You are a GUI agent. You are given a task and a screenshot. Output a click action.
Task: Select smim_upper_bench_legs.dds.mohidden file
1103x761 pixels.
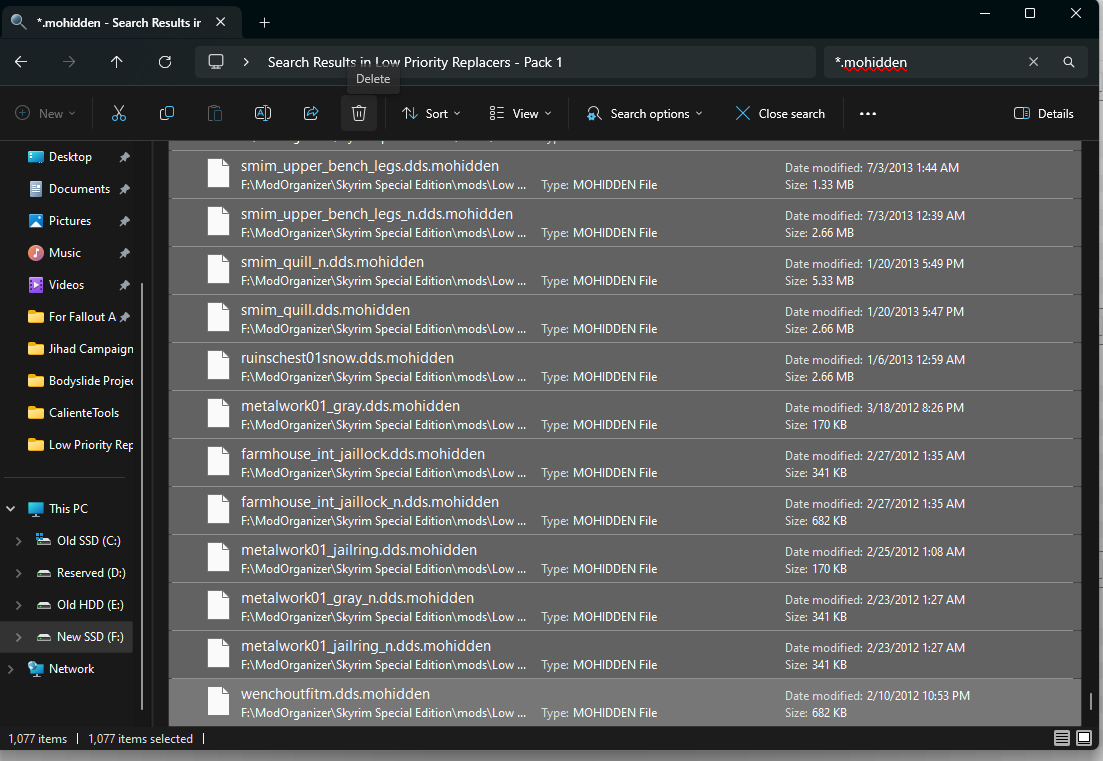click(625, 174)
